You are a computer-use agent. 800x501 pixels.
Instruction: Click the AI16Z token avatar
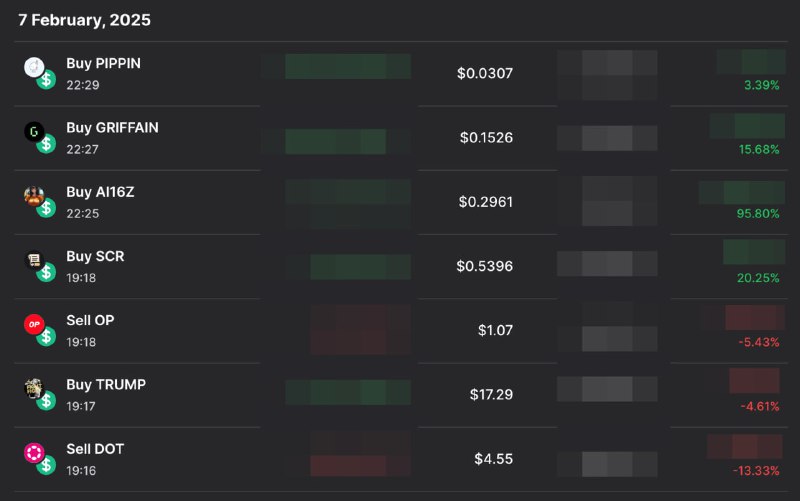34,196
